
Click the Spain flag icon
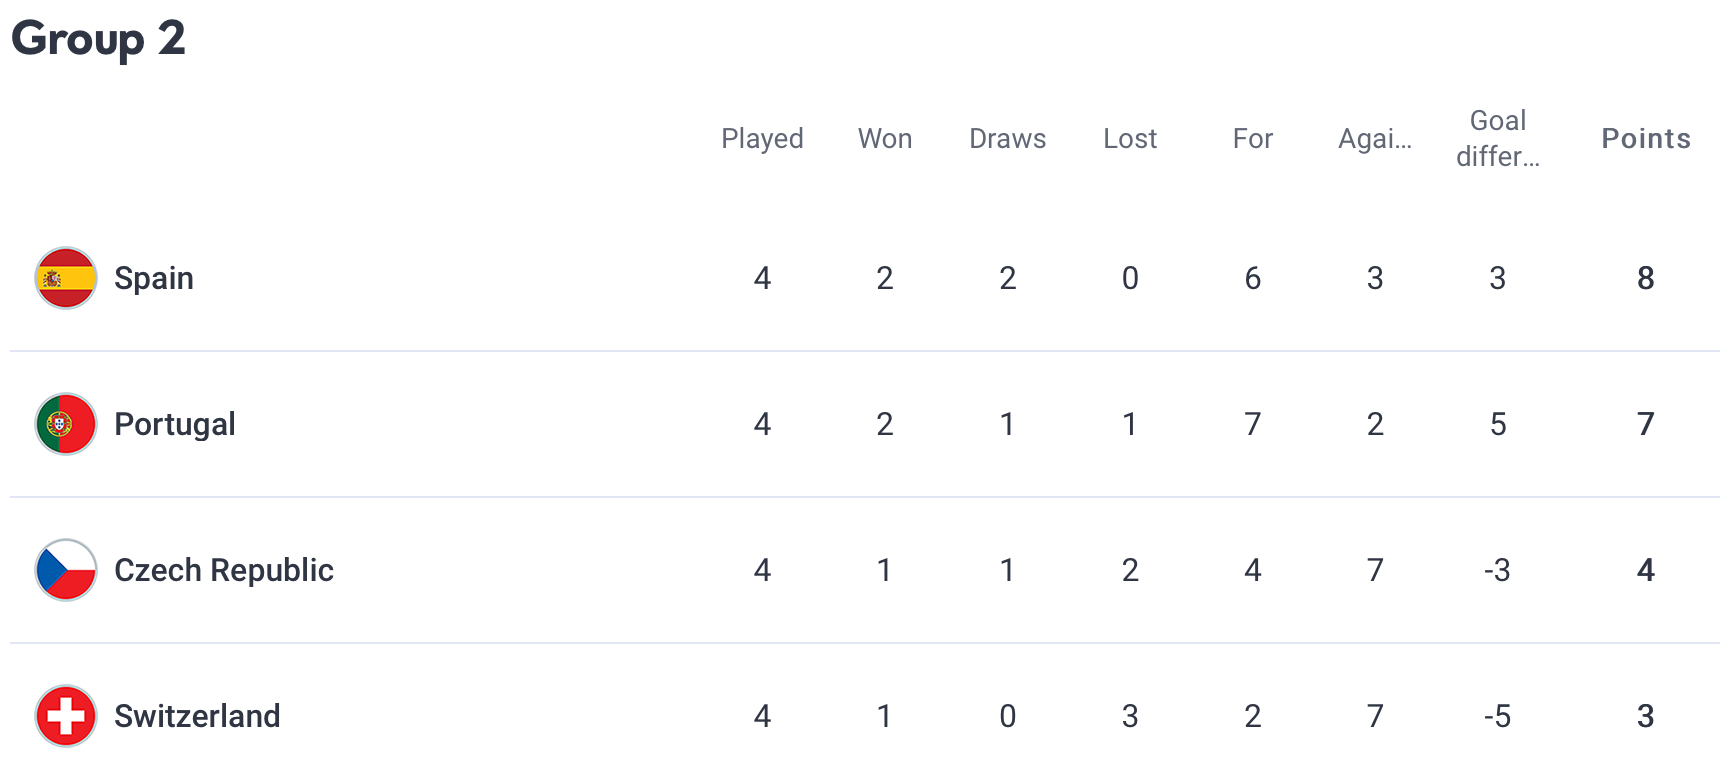tap(66, 278)
